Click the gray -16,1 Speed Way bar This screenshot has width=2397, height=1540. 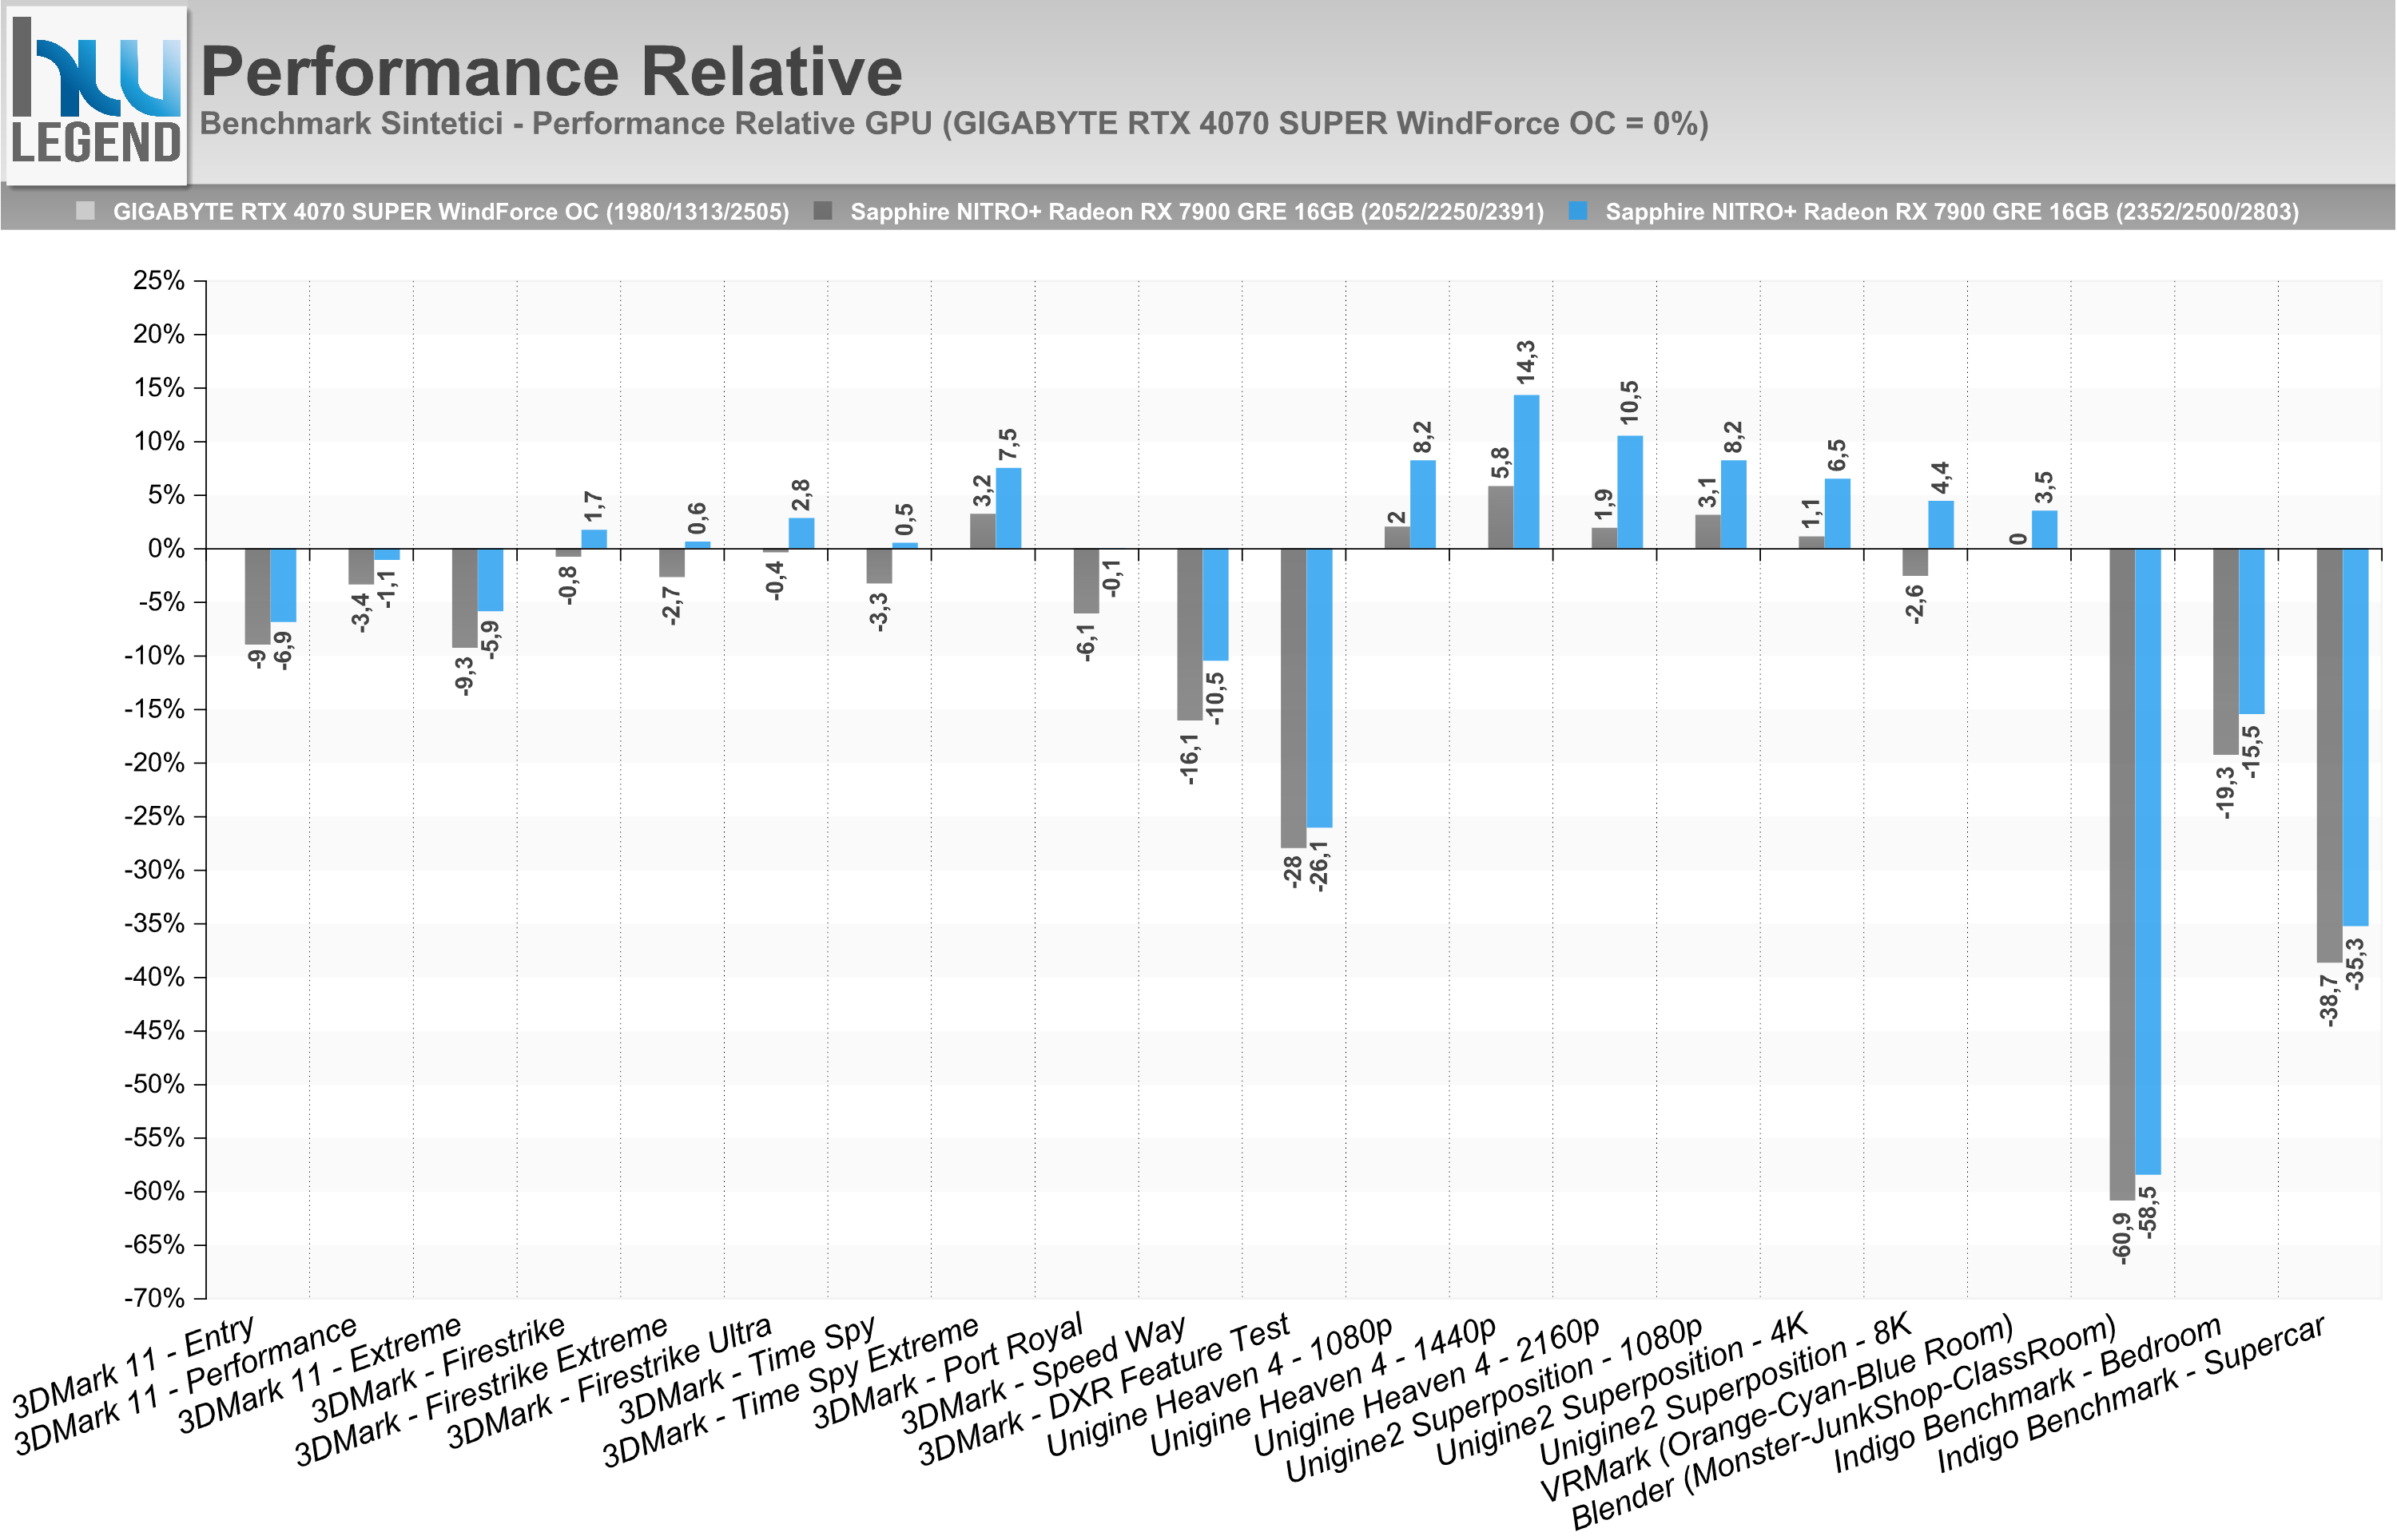1189,634
